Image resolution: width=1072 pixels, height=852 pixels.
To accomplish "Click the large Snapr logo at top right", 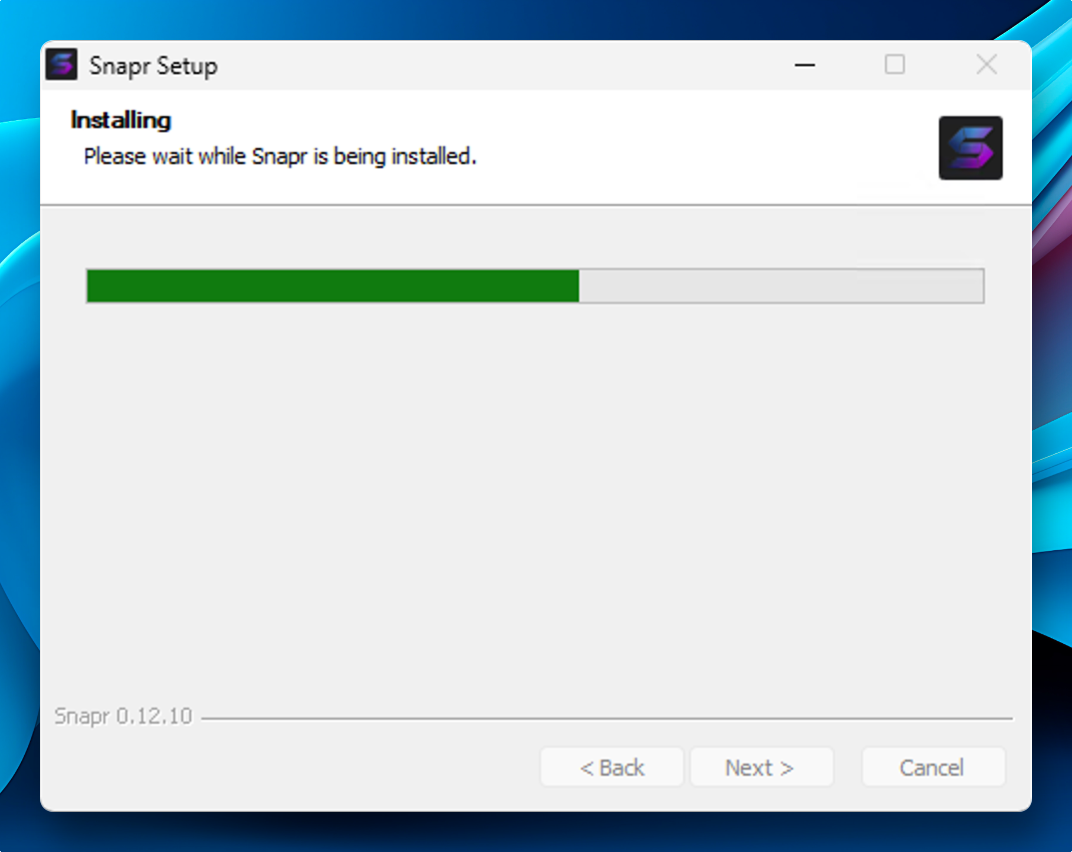I will (x=970, y=146).
